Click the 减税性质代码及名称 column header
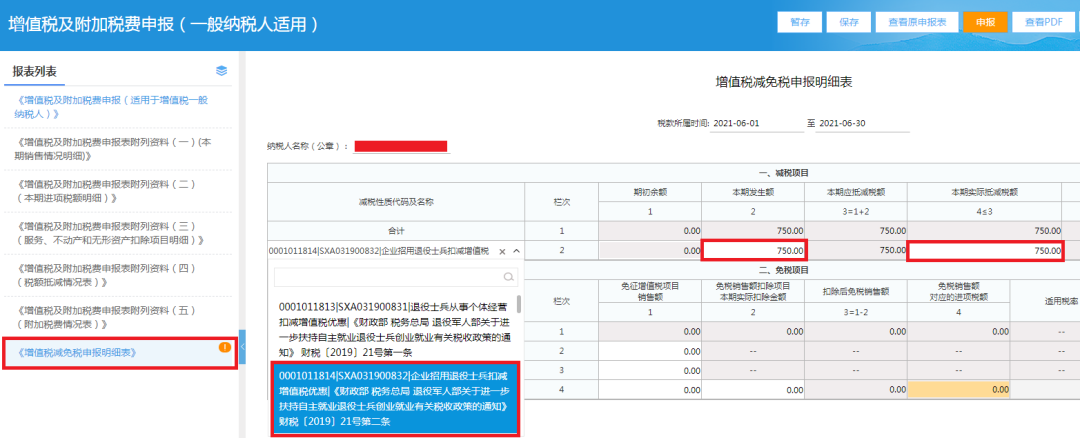The width and height of the screenshot is (1080, 438). pos(396,202)
